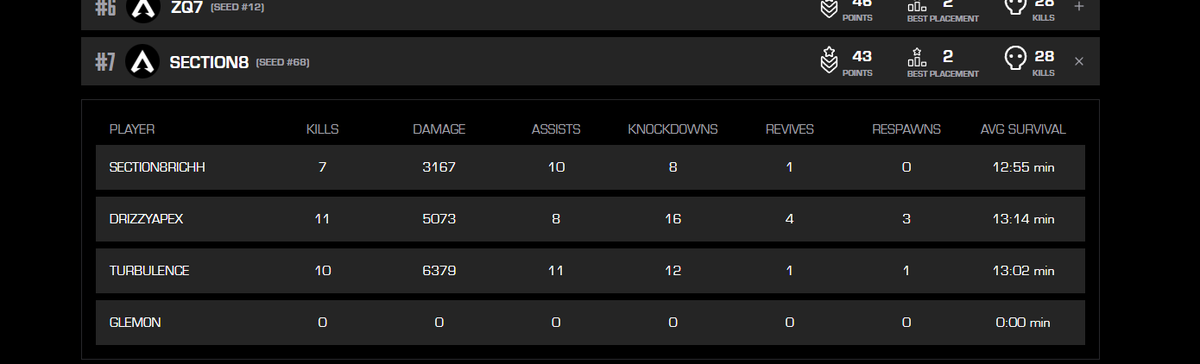Select player TURBULENCE
The image size is (1200, 364).
tap(149, 271)
